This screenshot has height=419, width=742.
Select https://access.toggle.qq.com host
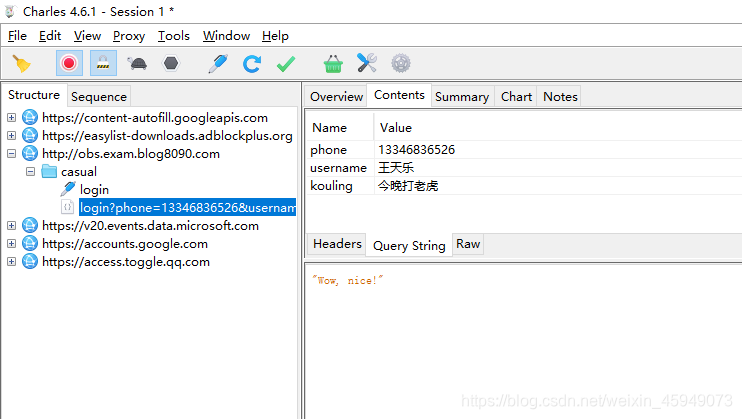pyautogui.click(x=126, y=261)
